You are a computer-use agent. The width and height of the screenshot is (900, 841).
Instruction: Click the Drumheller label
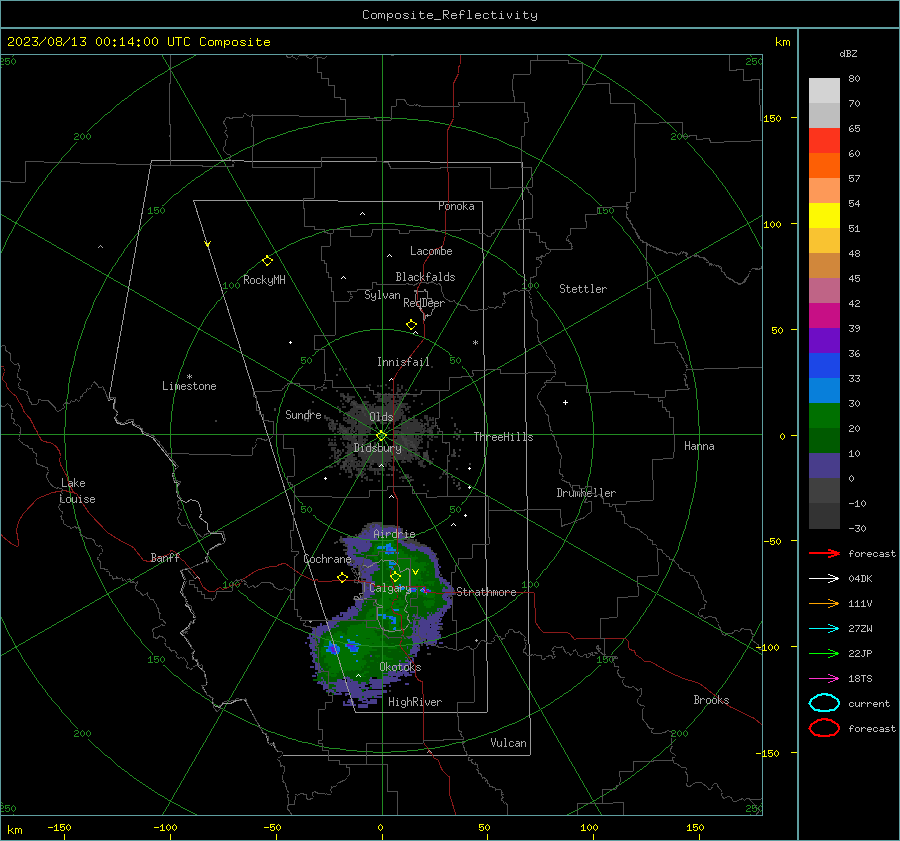point(586,493)
